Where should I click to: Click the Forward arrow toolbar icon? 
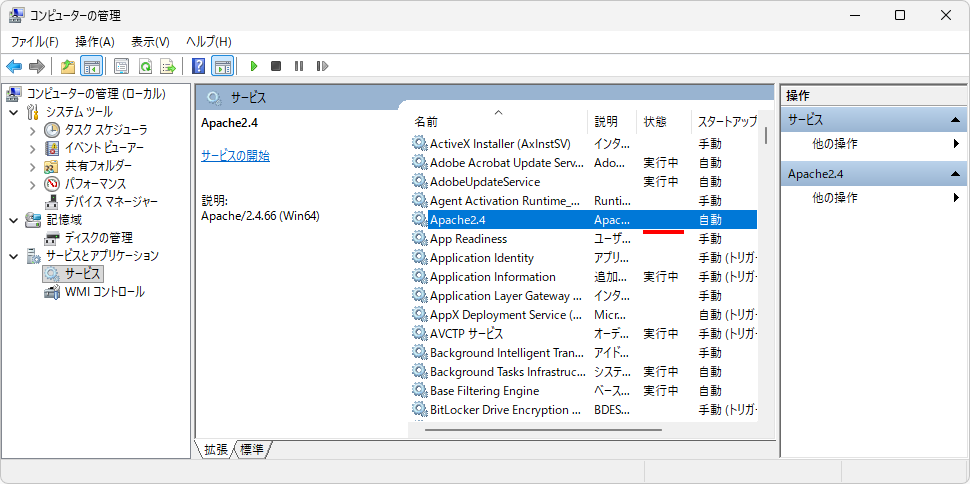point(37,66)
